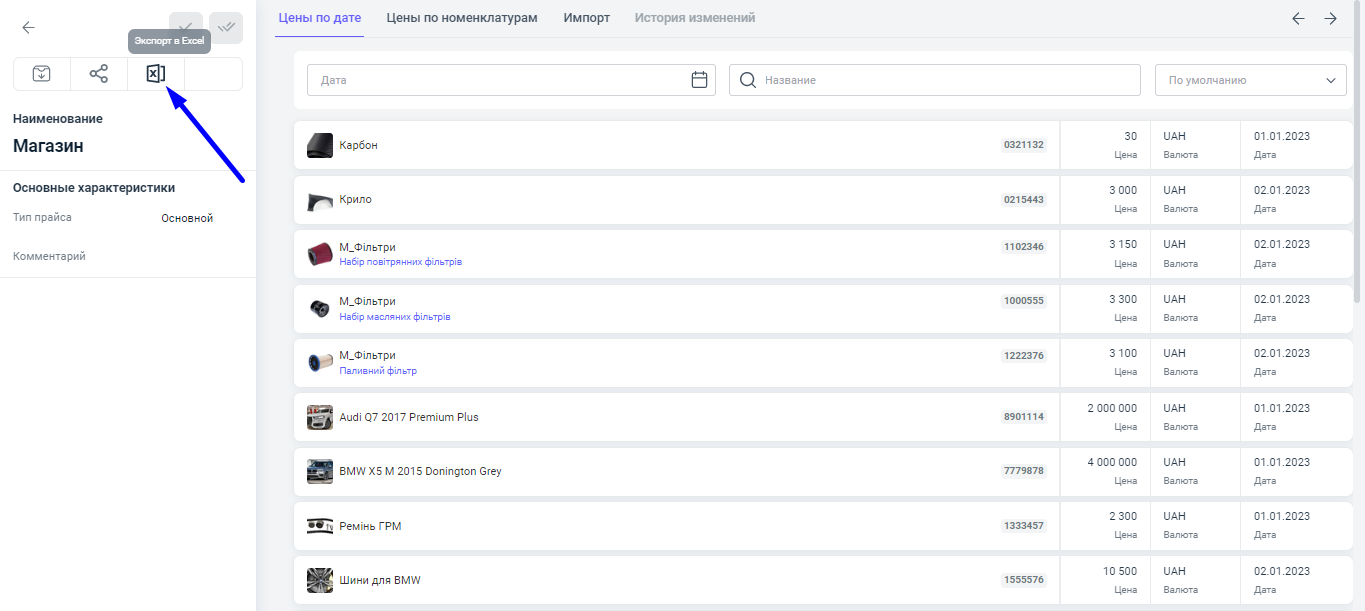Click the magnifier icon in Название search
The width and height of the screenshot is (1365, 611).
pyautogui.click(x=748, y=80)
